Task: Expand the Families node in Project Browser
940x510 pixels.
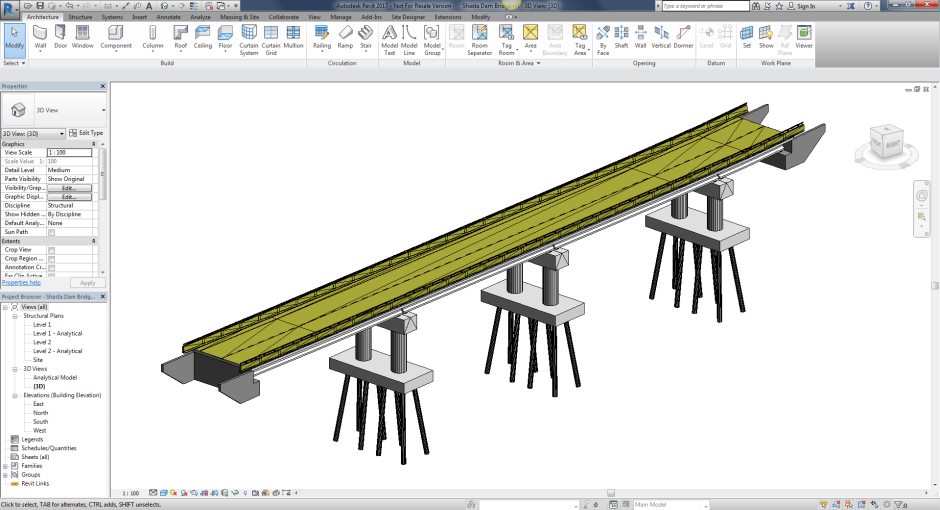Action: [x=6, y=466]
